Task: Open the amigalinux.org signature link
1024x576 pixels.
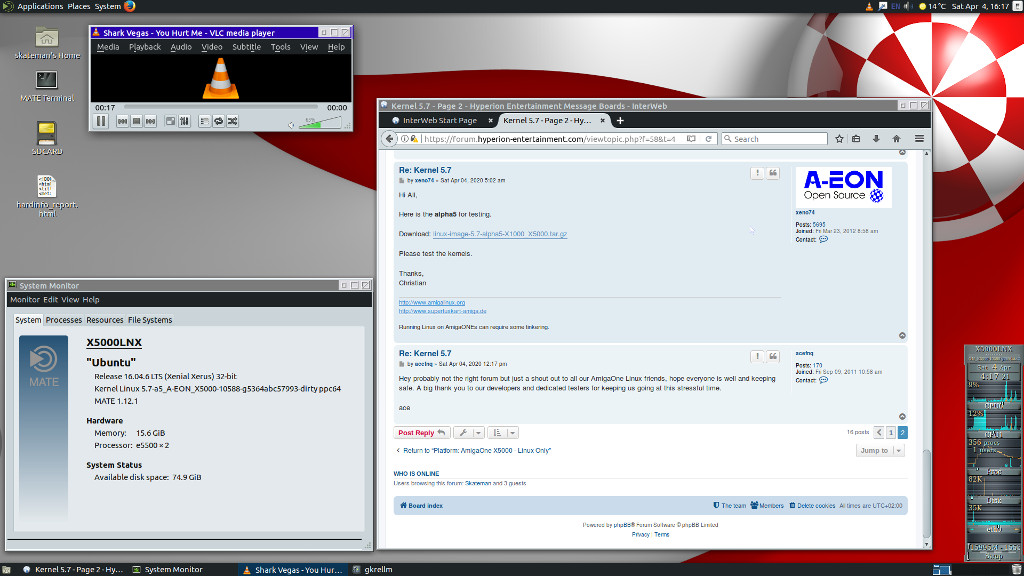Action: (432, 302)
